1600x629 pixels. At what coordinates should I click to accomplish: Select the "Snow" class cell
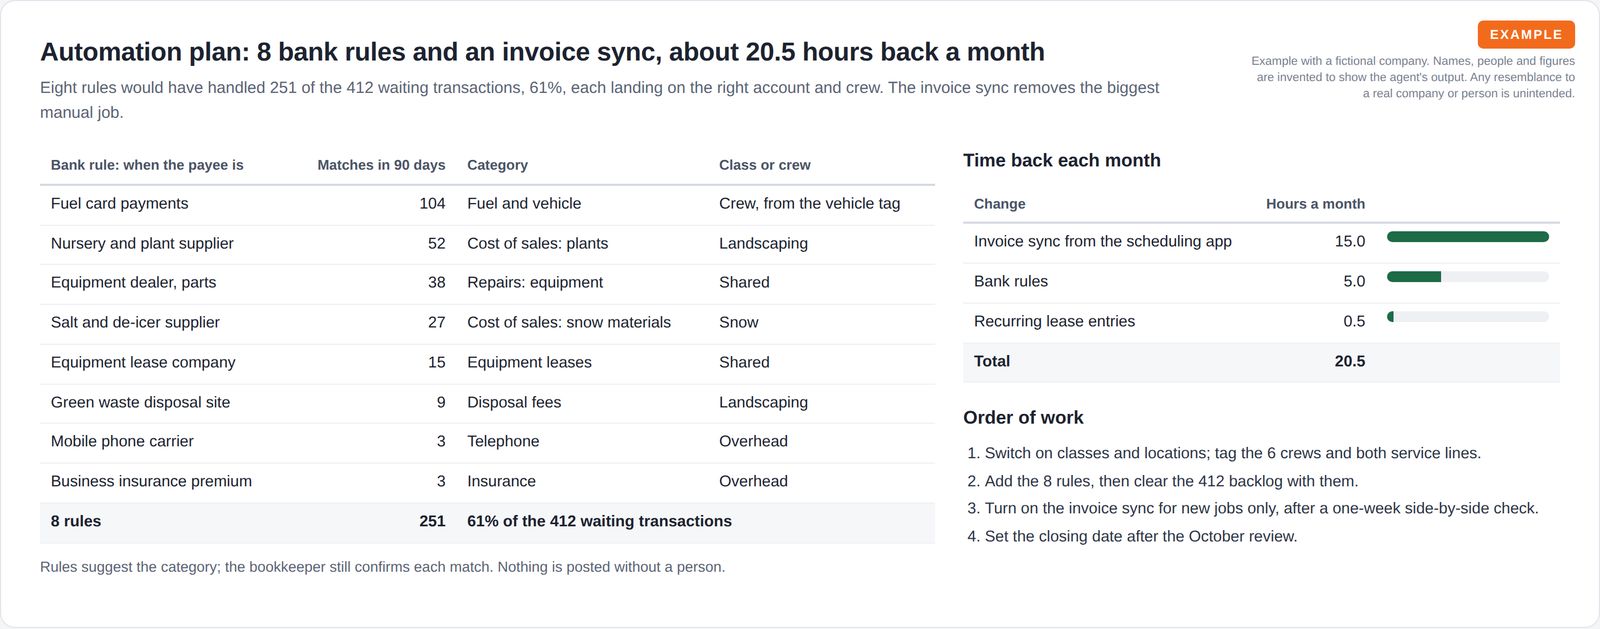[739, 322]
